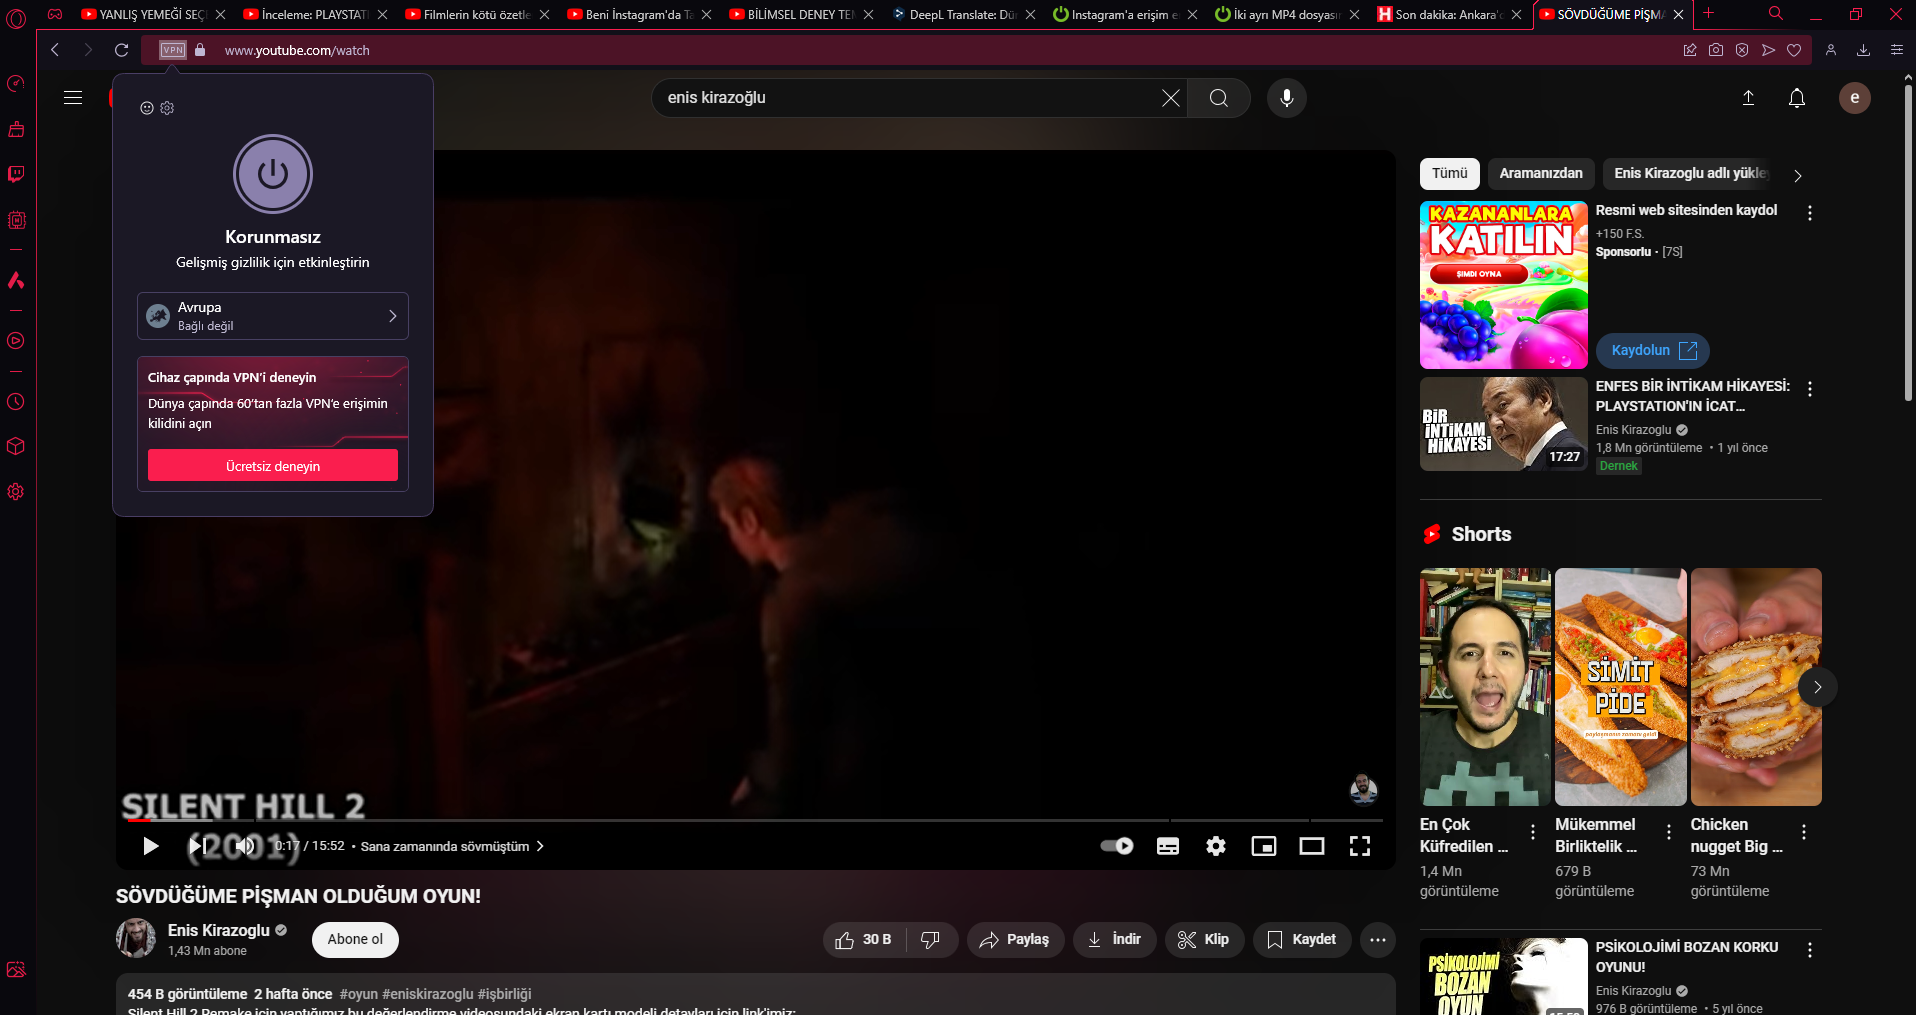Switch to the 'Son dakika: Ankara' tab
The image size is (1916, 1015).
[x=1450, y=14]
